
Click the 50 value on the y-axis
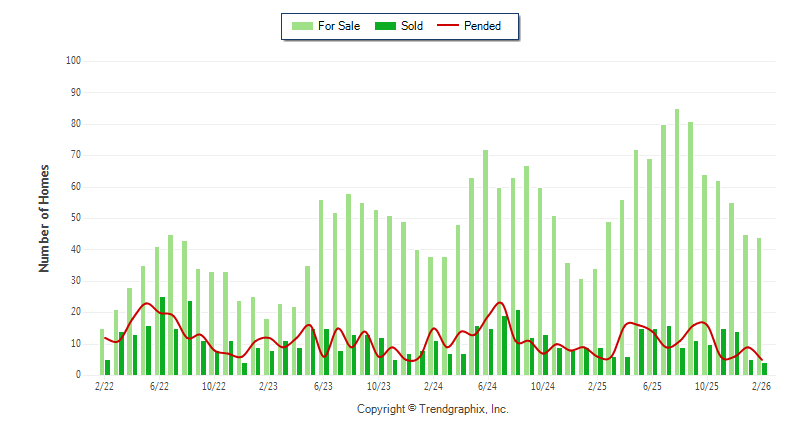point(75,218)
